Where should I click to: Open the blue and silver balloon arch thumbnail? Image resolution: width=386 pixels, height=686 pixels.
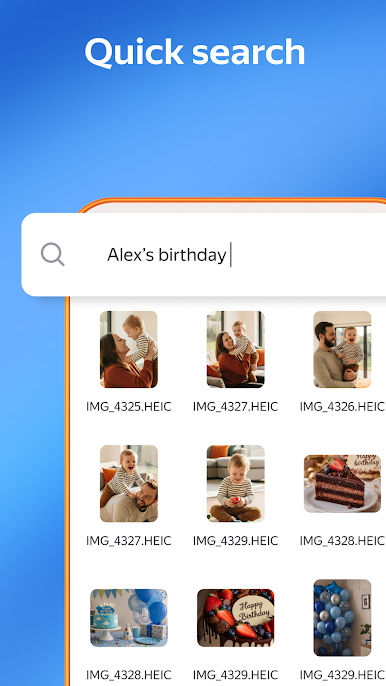pos(342,618)
